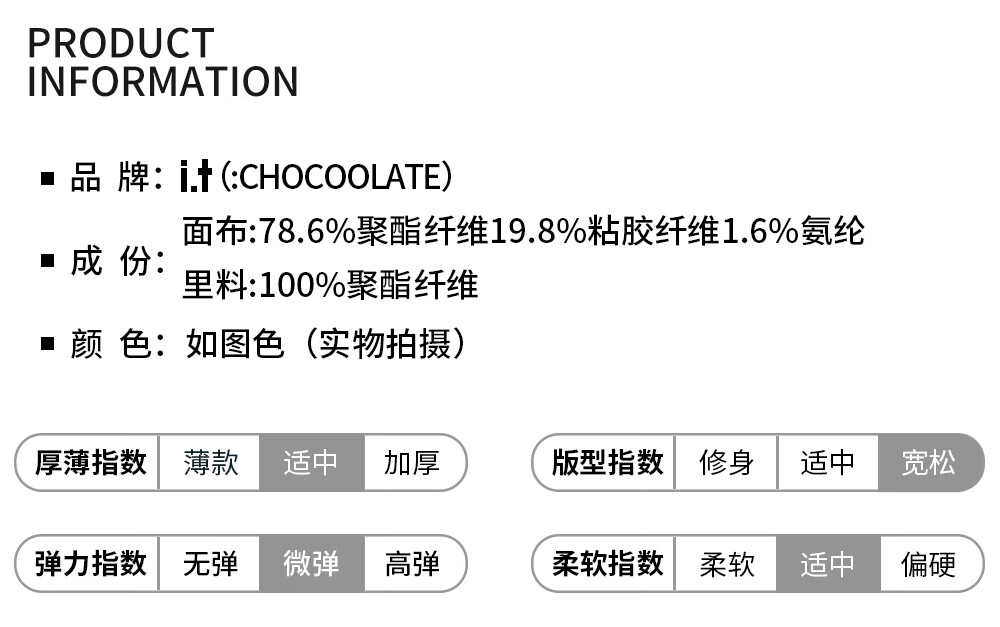Click the (:CHOCOOLATE) brand name text
The image size is (1000, 627).
tap(336, 177)
